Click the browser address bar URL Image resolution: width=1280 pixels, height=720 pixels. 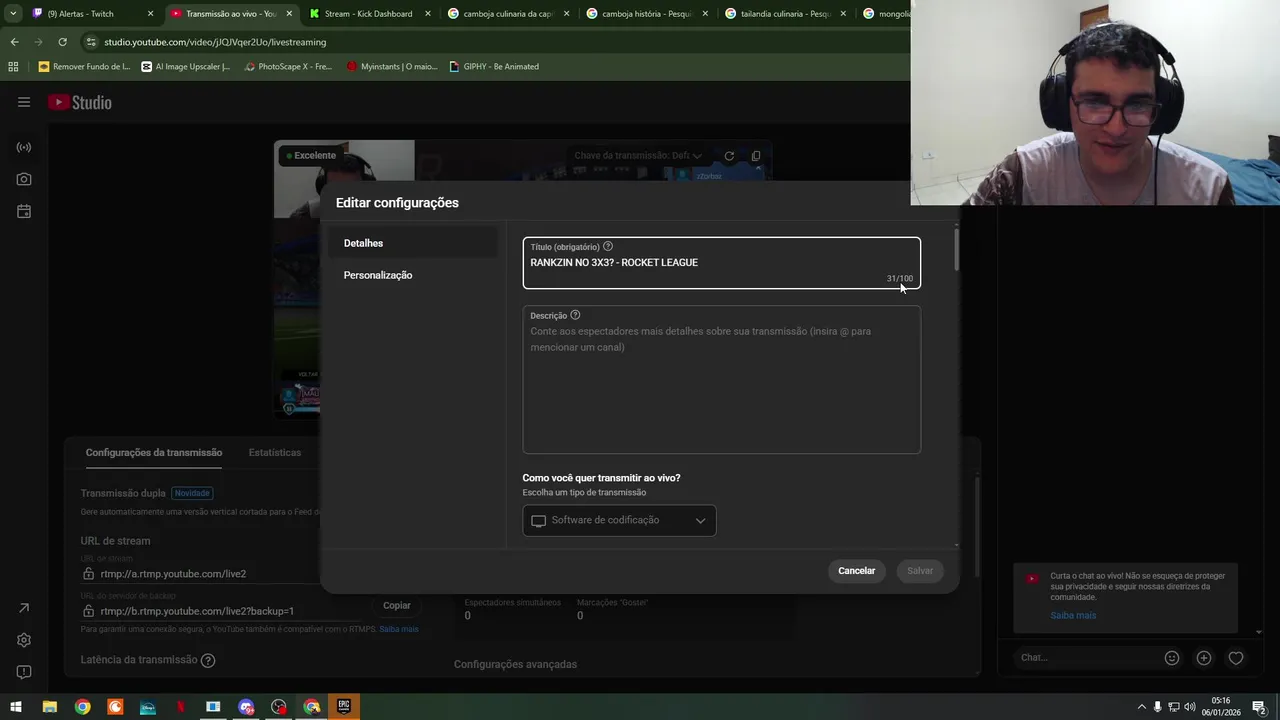[x=215, y=42]
